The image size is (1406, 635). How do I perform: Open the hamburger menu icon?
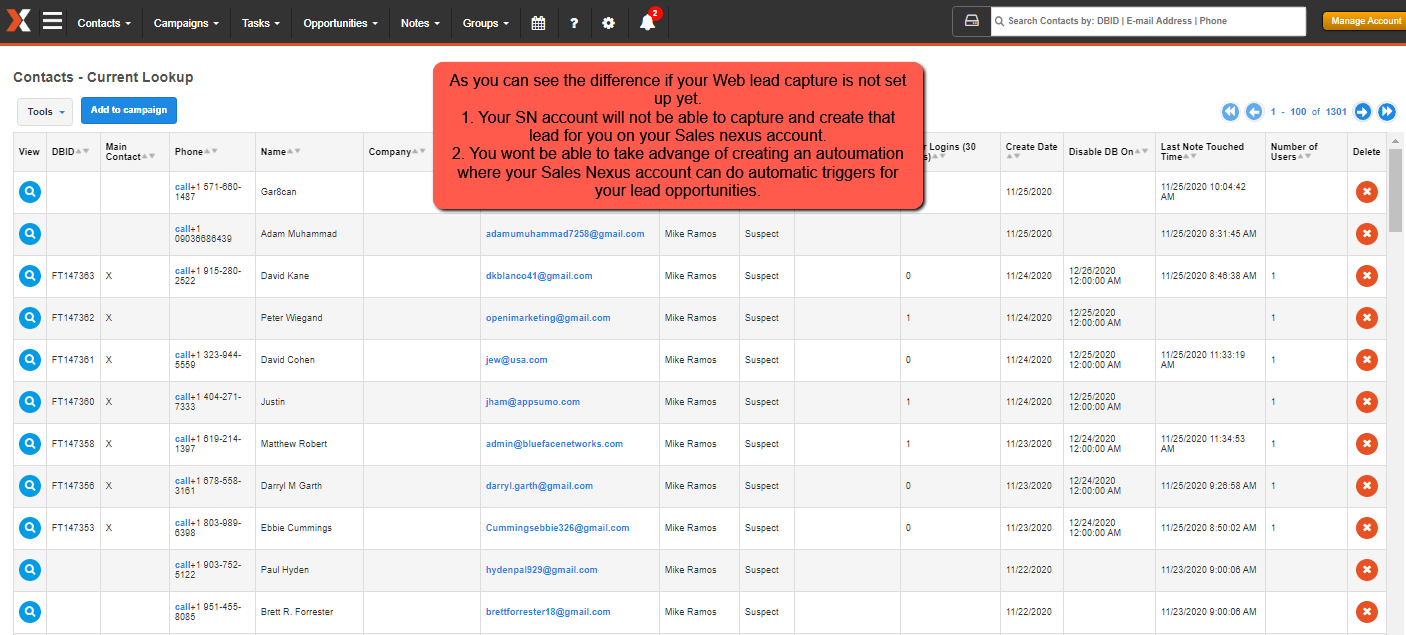(52, 21)
